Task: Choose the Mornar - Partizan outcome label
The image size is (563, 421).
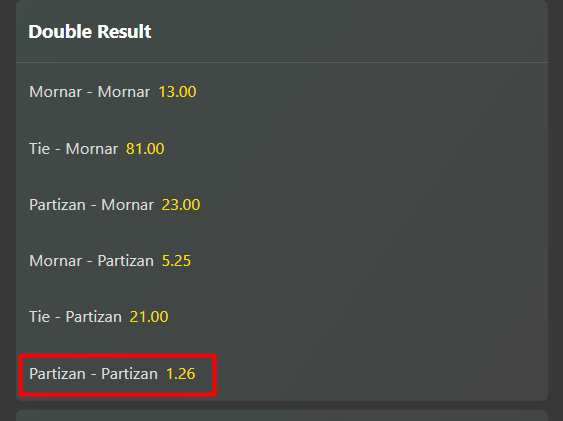Action: pyautogui.click(x=91, y=261)
